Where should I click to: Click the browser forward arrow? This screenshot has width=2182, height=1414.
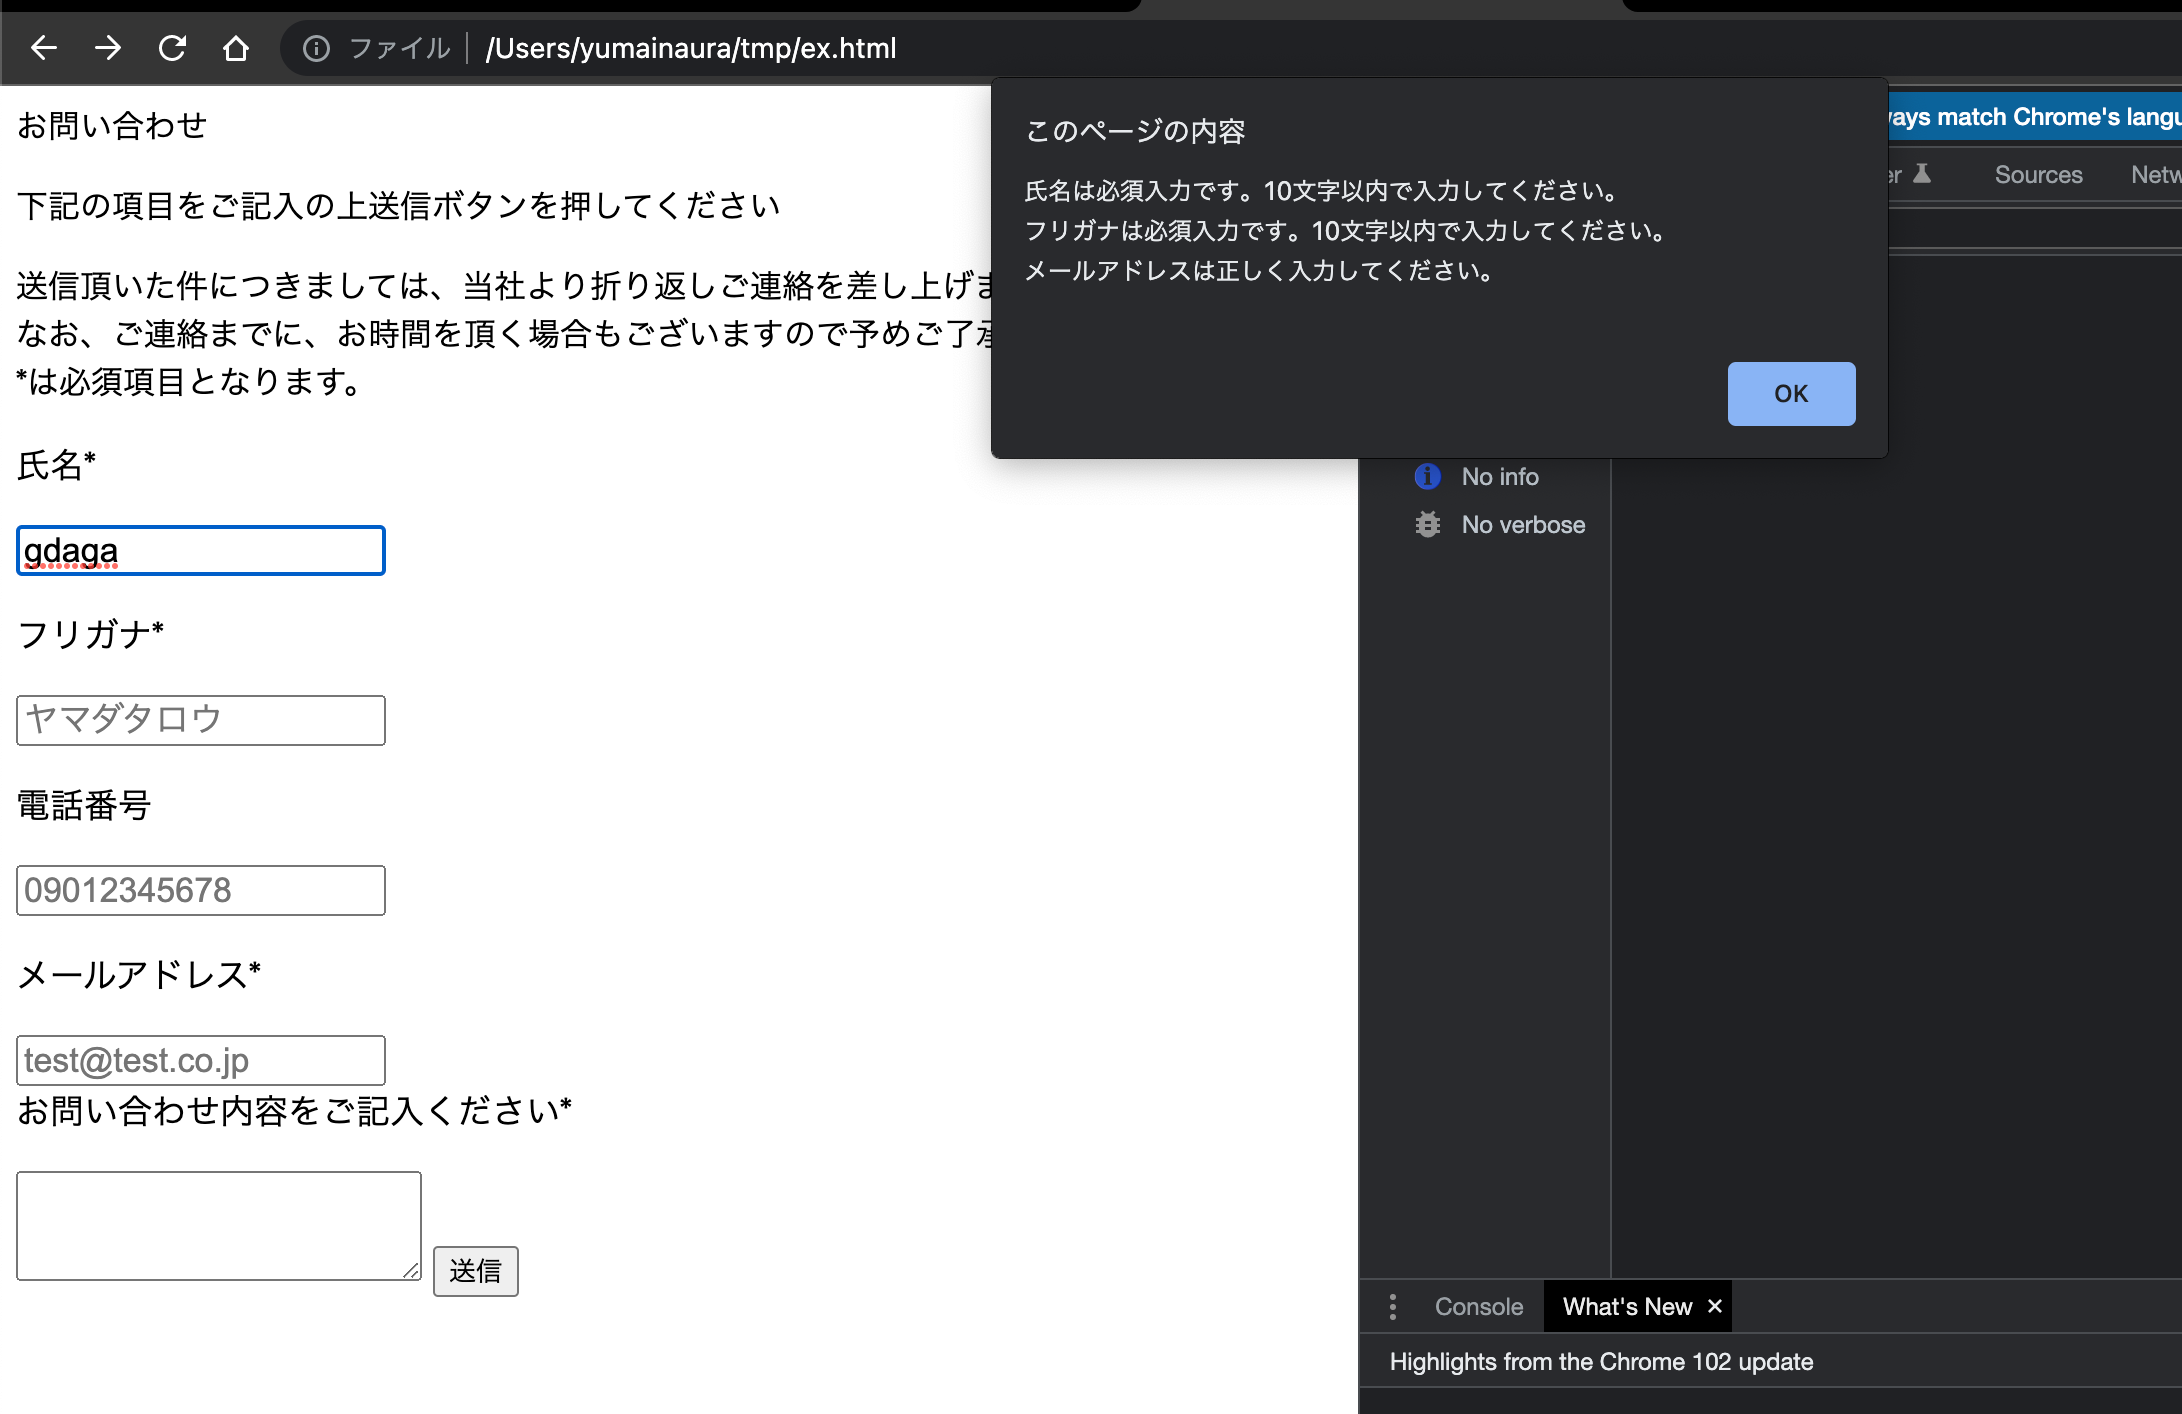point(108,48)
